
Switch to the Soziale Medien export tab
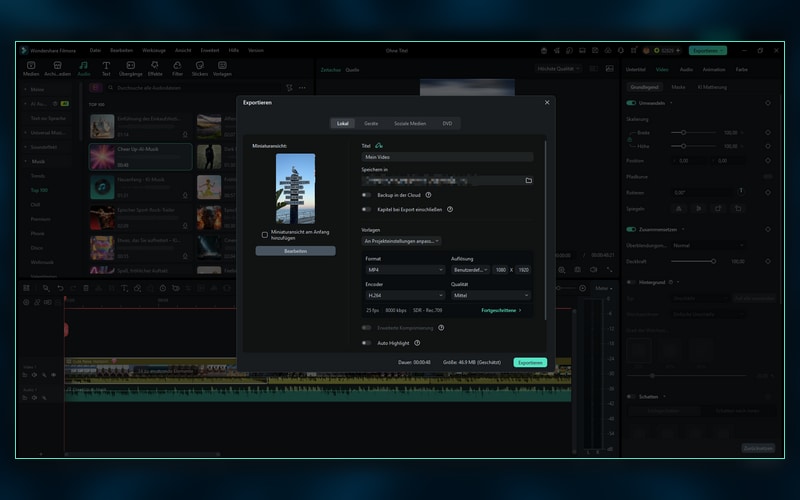(x=410, y=123)
